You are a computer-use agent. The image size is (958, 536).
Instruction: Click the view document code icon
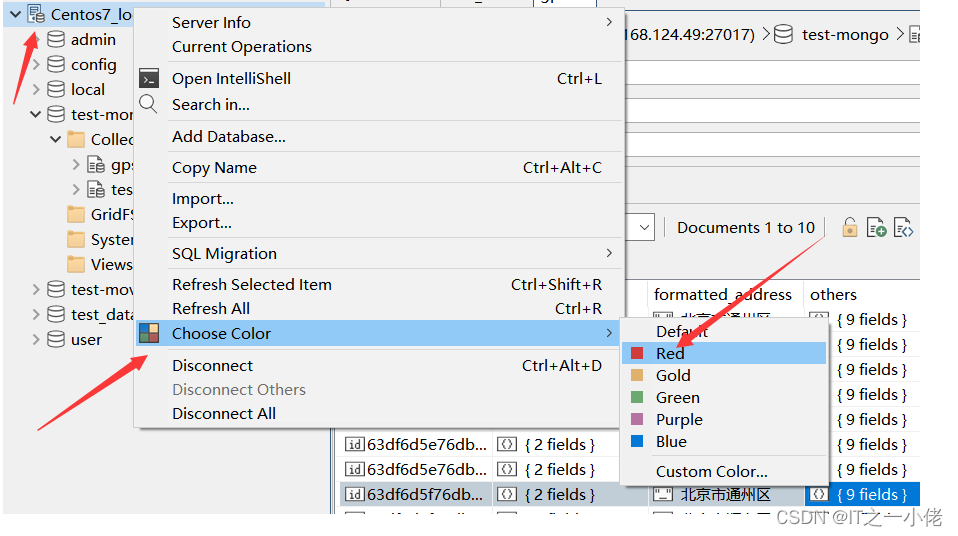903,227
